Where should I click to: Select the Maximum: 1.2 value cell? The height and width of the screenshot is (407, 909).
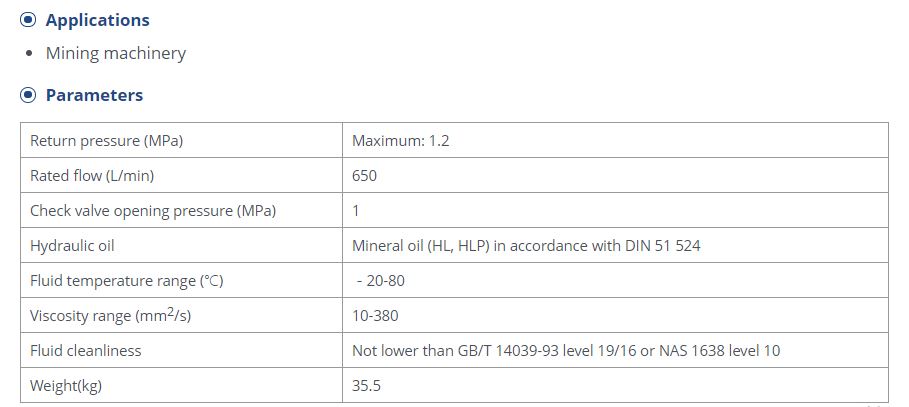click(x=615, y=140)
